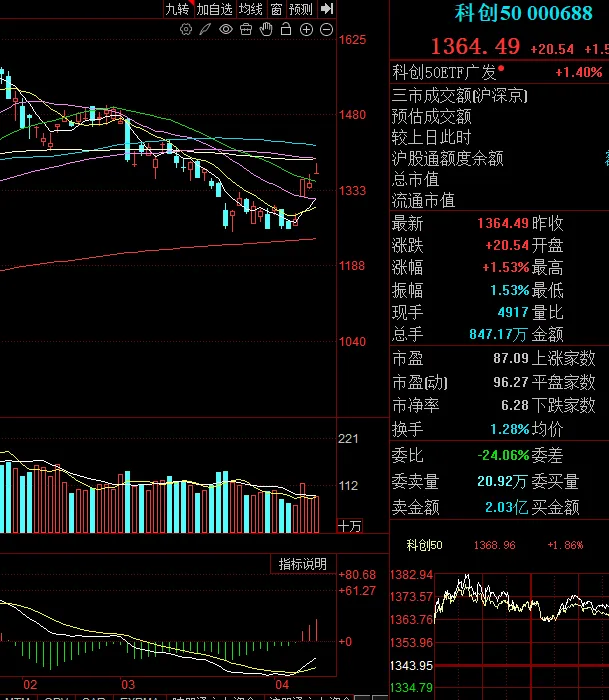Open 科创50ETF广发 related fund link
This screenshot has width=609, height=700.
(x=444, y=72)
